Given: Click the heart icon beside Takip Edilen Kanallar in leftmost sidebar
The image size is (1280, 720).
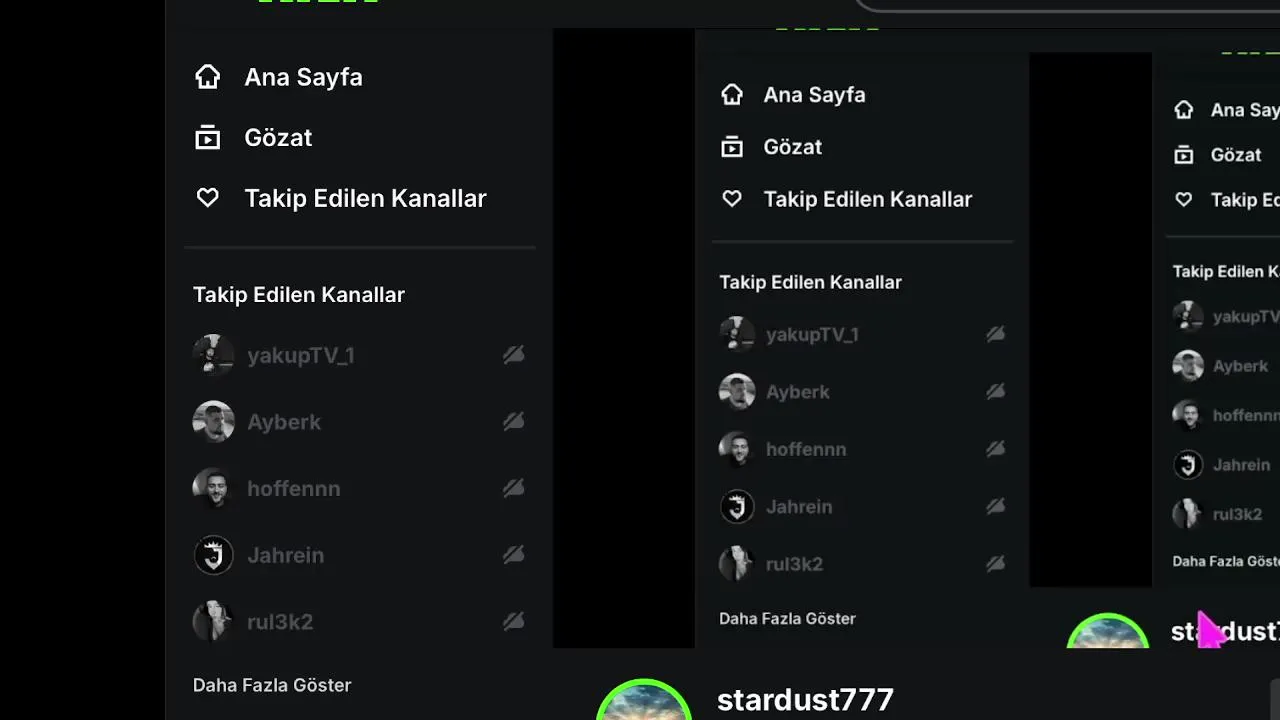Looking at the screenshot, I should (207, 198).
